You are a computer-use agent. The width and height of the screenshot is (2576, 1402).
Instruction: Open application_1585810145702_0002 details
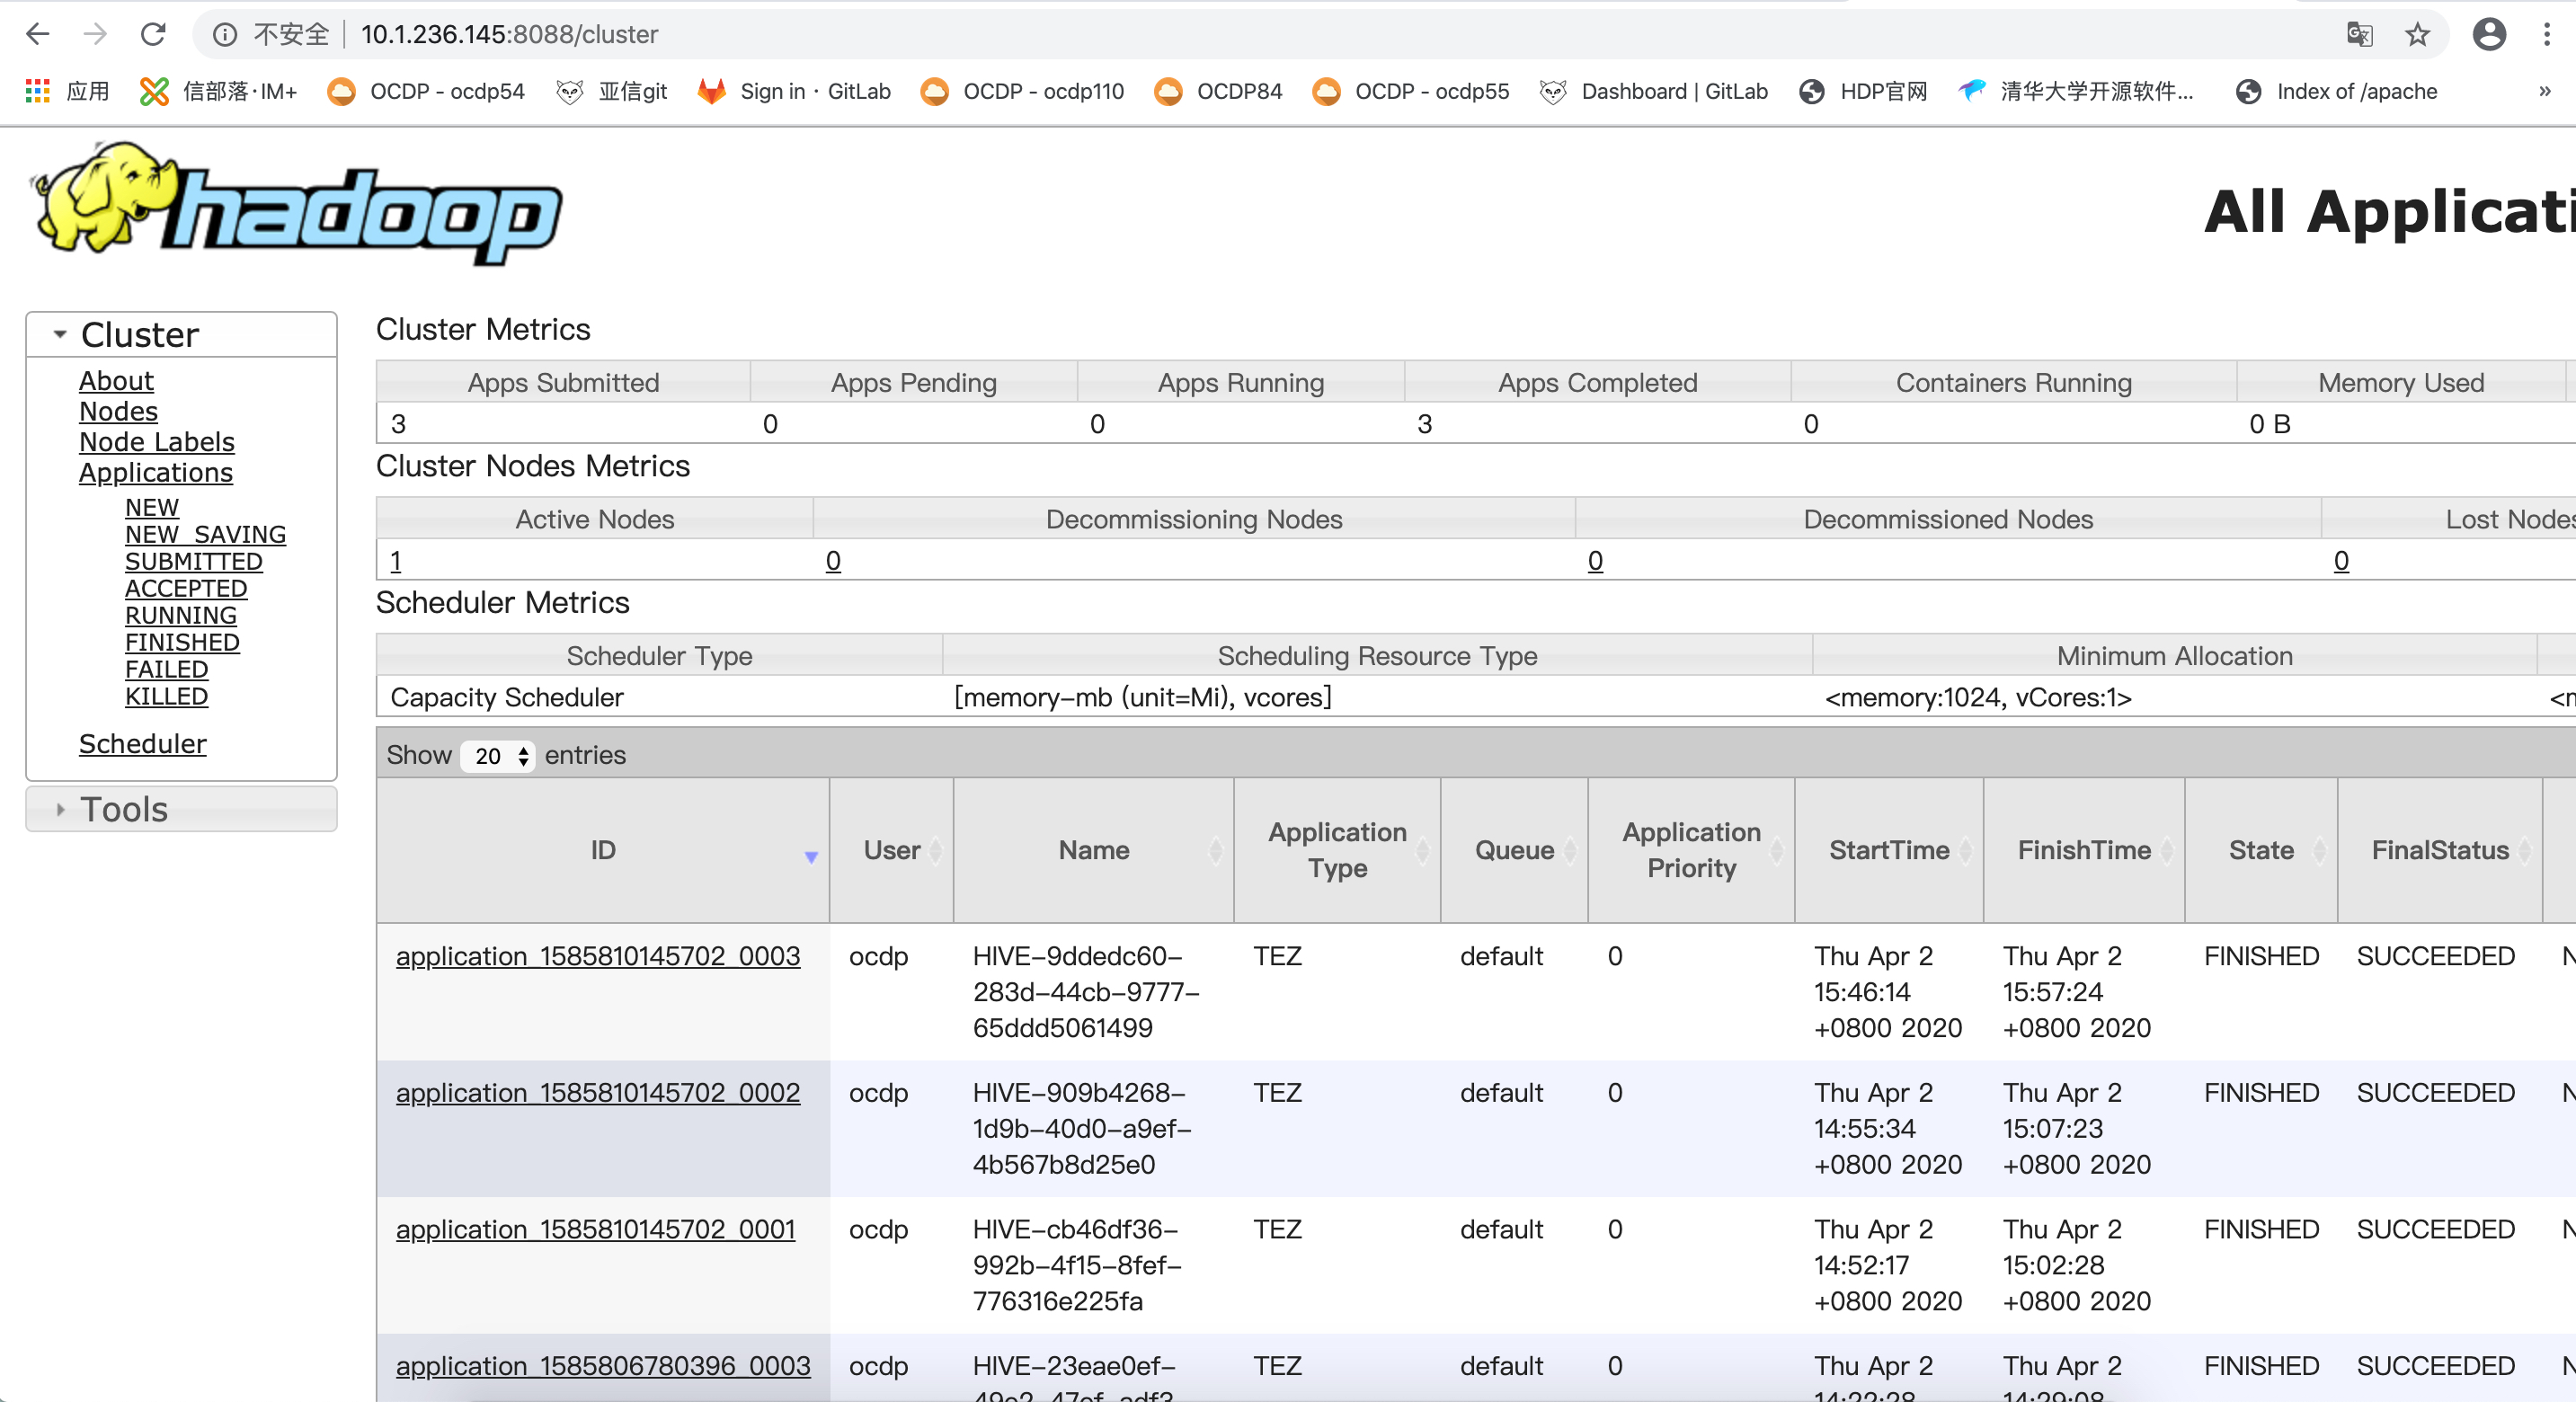click(598, 1093)
